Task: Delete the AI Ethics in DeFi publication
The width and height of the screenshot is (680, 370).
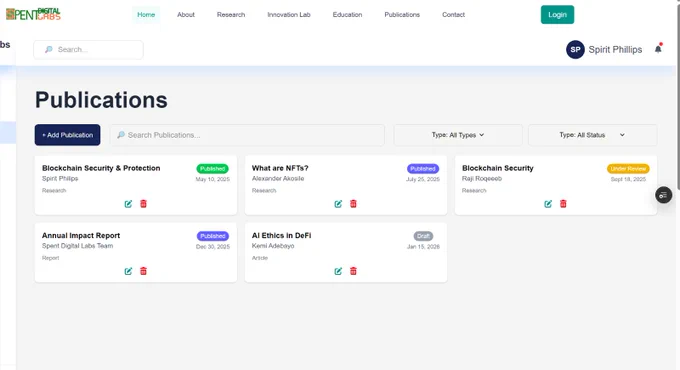Action: click(353, 271)
